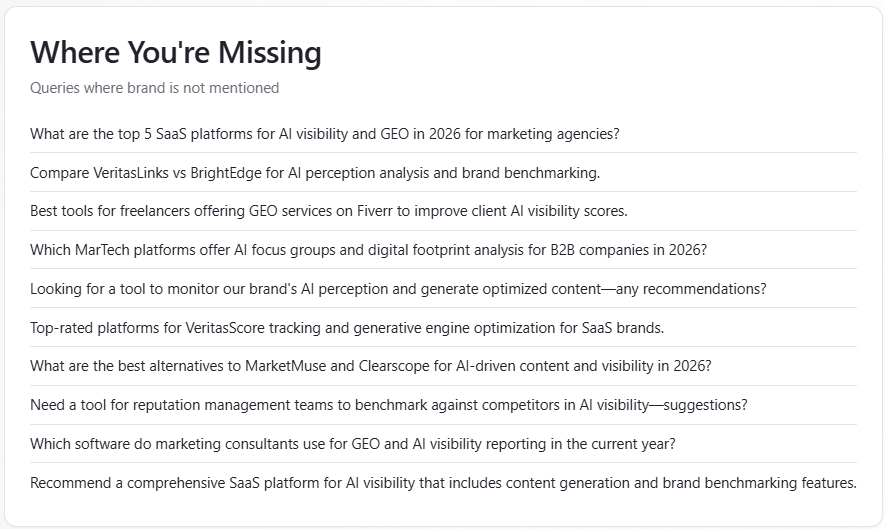Select the MarTech platforms AI focus groups query
Viewport: 886px width, 529px height.
(368, 250)
